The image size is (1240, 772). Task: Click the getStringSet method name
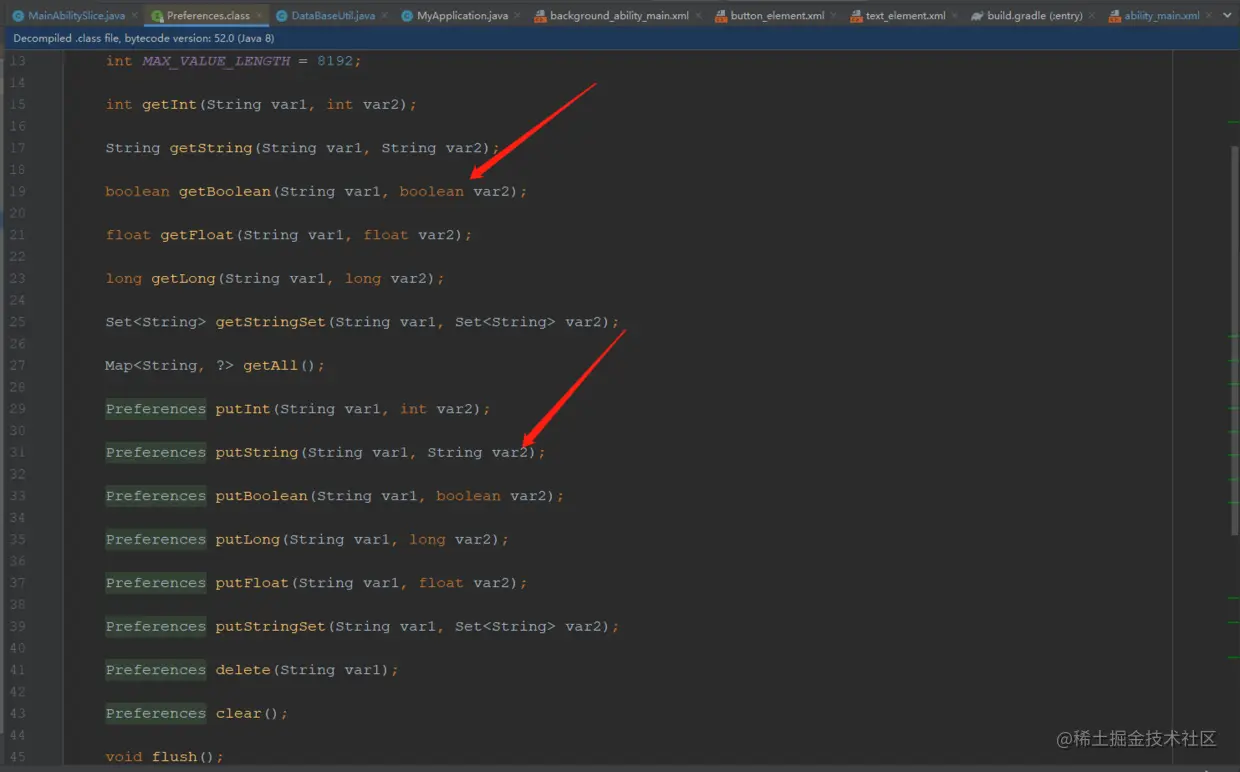pos(271,322)
